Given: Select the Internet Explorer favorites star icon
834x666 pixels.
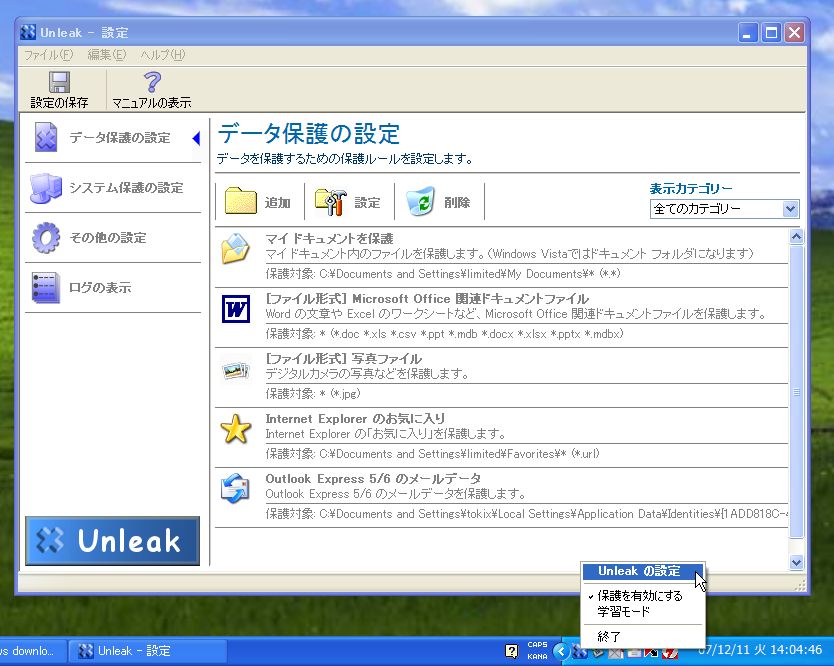Looking at the screenshot, I should pyautogui.click(x=236, y=429).
